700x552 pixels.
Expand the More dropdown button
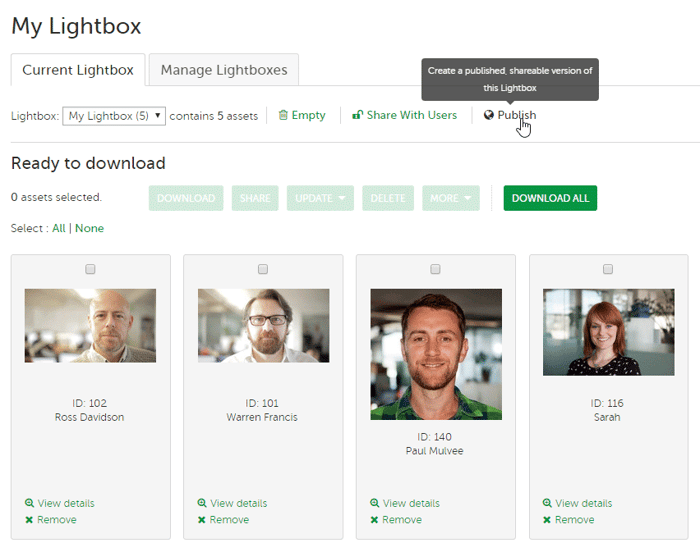tap(450, 198)
